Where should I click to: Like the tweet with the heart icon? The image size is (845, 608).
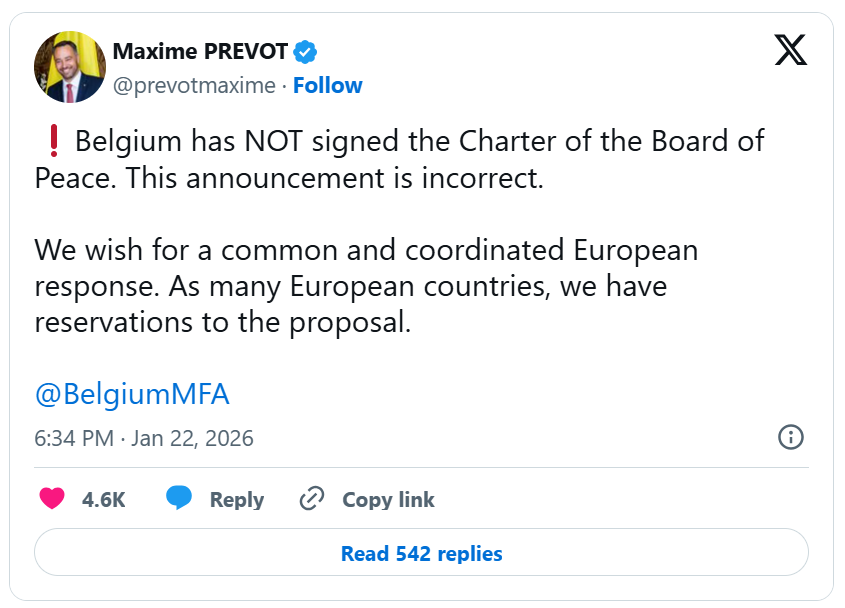pos(52,499)
